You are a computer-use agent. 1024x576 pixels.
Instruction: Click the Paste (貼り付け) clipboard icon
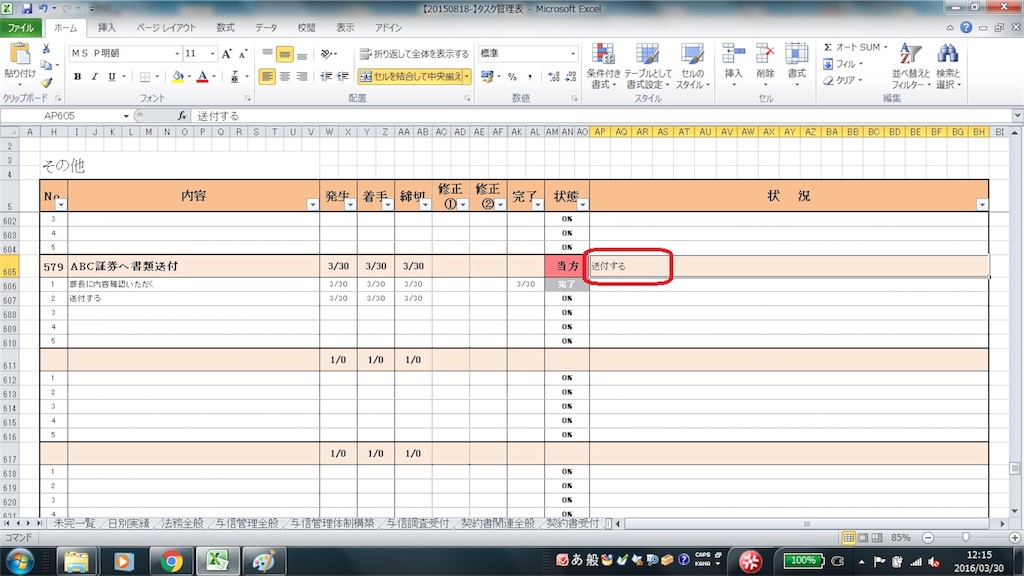(x=20, y=54)
